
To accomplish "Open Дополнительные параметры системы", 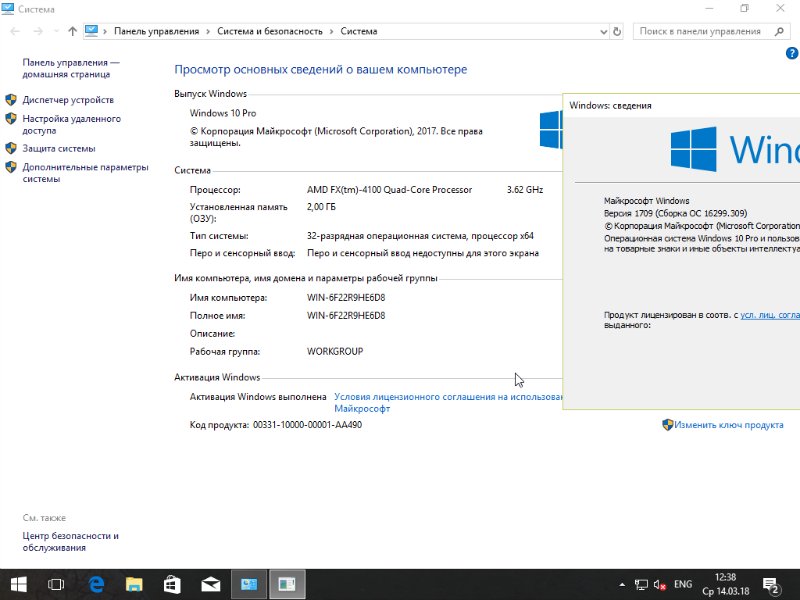I will pyautogui.click(x=85, y=173).
